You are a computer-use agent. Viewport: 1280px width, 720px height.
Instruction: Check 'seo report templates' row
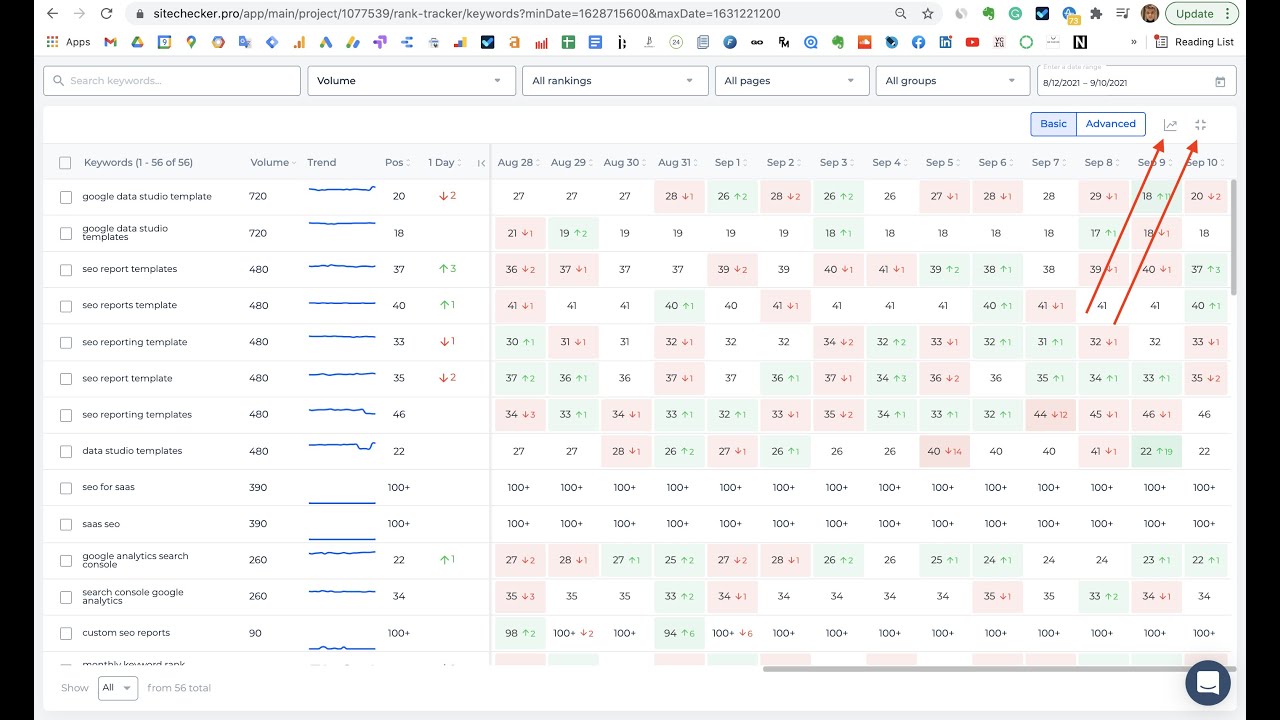66,270
